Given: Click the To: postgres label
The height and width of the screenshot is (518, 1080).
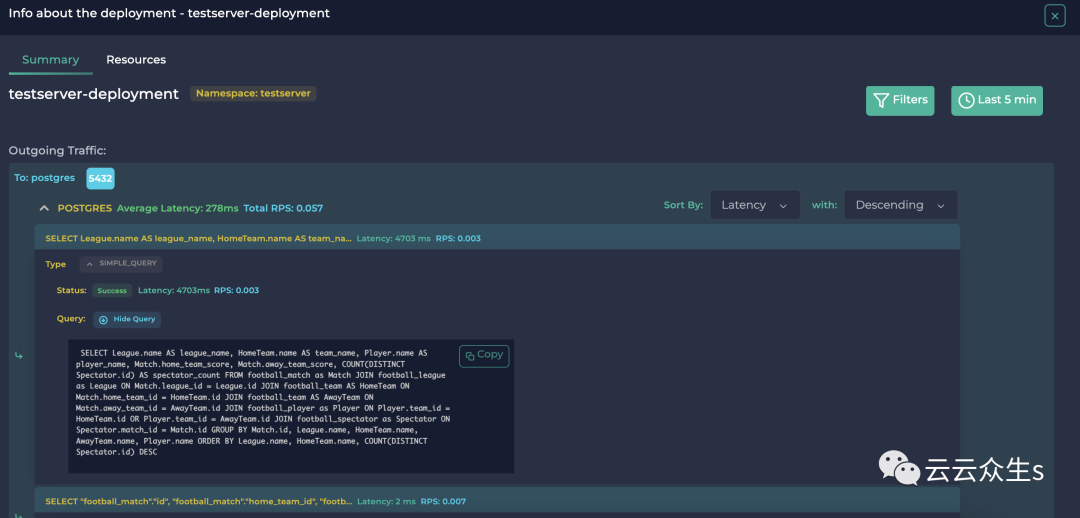Looking at the screenshot, I should pyautogui.click(x=45, y=178).
